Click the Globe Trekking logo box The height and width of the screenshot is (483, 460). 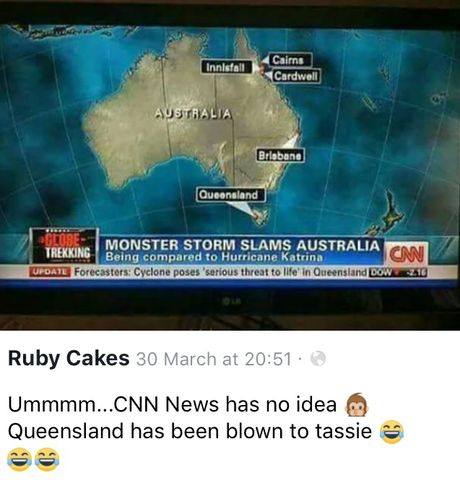coord(65,247)
